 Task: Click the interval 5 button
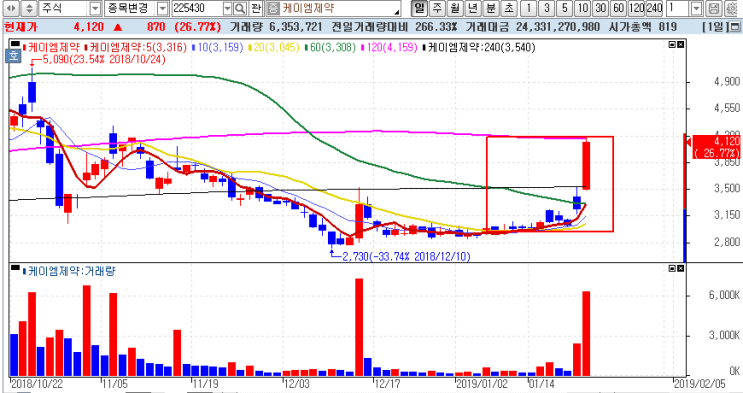pyautogui.click(x=564, y=8)
